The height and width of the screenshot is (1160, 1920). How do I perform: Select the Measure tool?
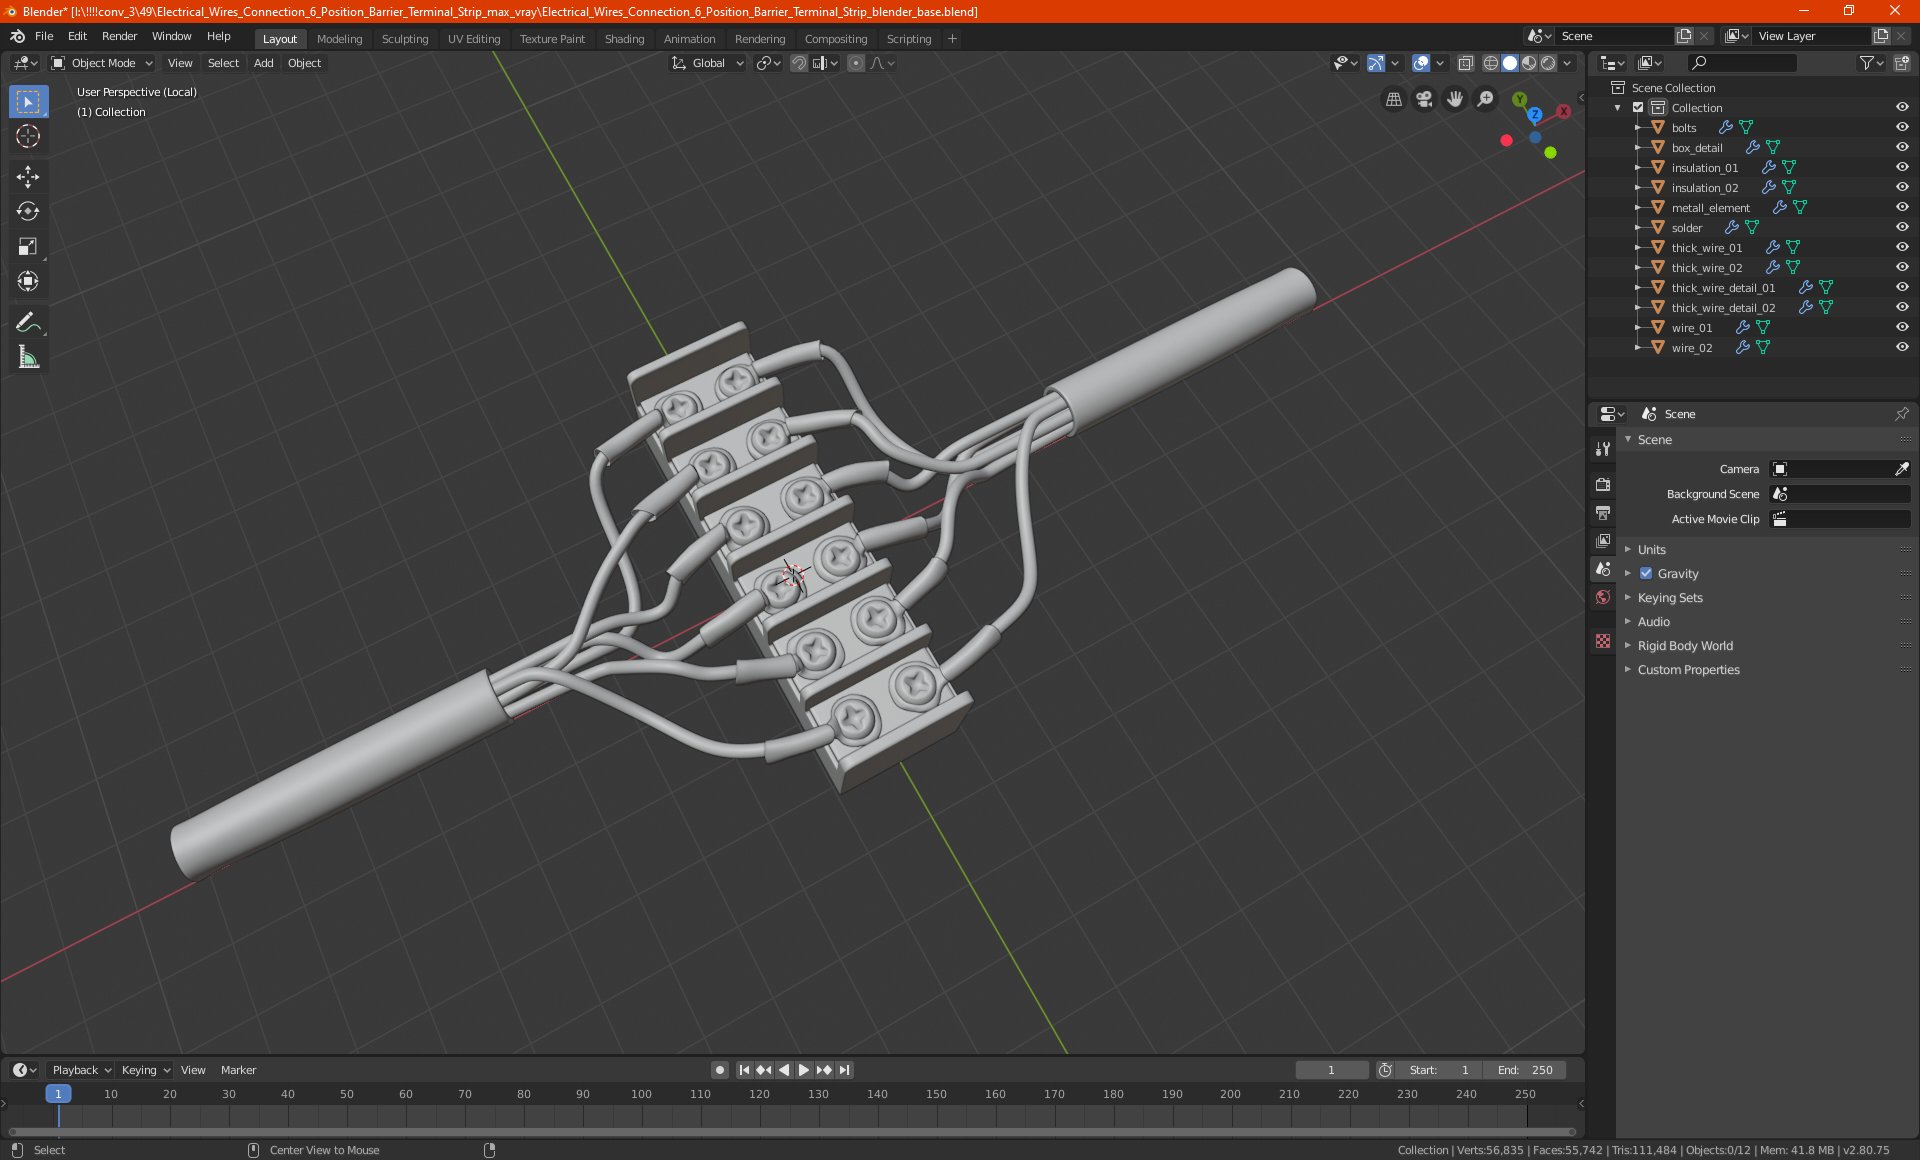pos(28,357)
